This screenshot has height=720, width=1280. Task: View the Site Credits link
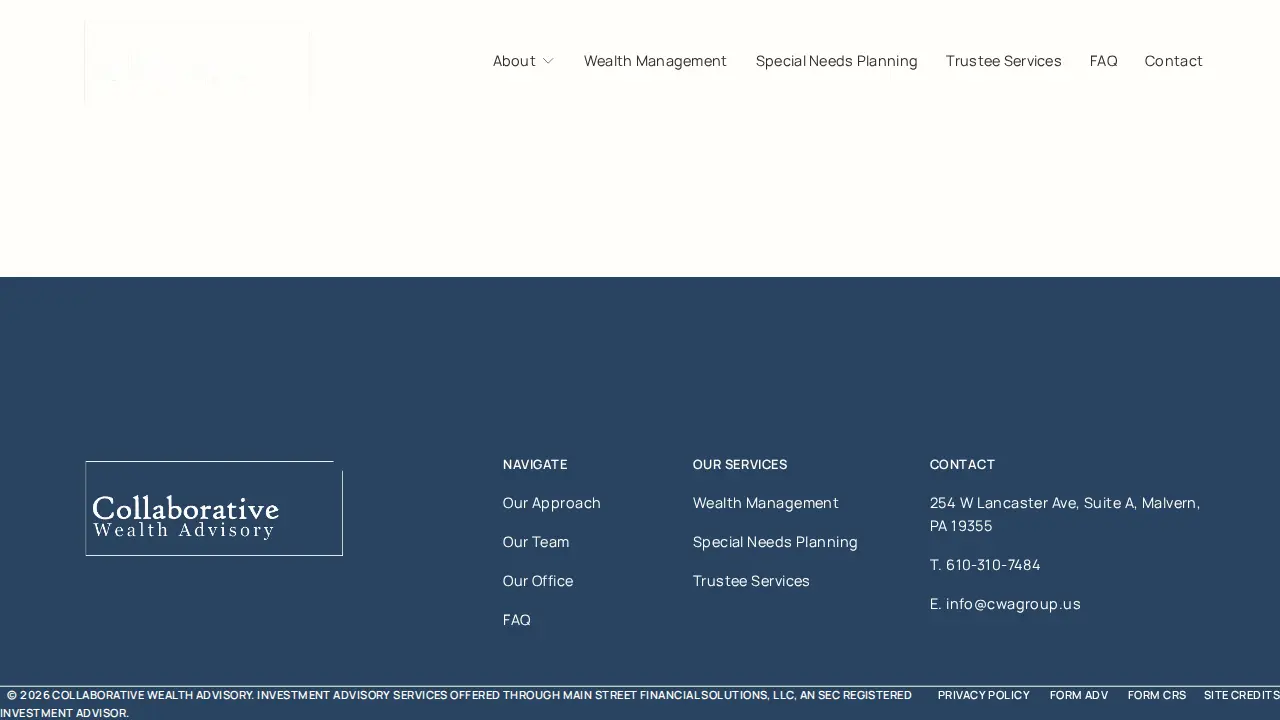point(1241,695)
